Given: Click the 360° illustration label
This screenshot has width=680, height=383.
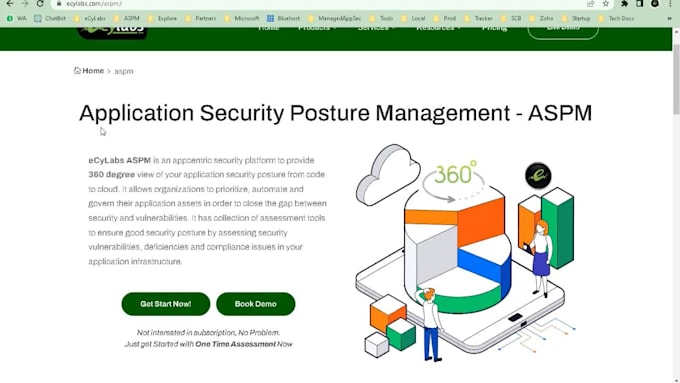Looking at the screenshot, I should [x=455, y=173].
